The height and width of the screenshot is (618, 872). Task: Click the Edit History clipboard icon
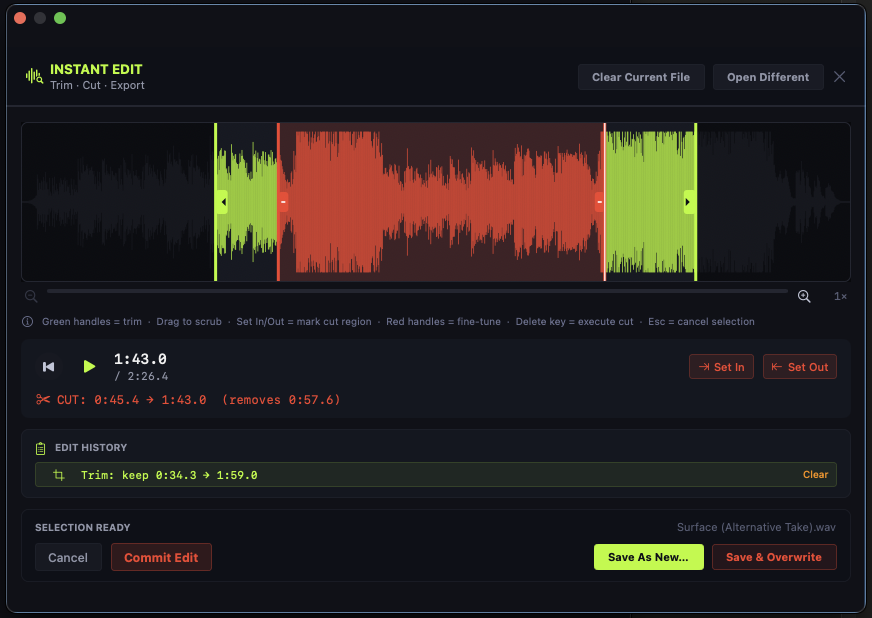[x=41, y=448]
